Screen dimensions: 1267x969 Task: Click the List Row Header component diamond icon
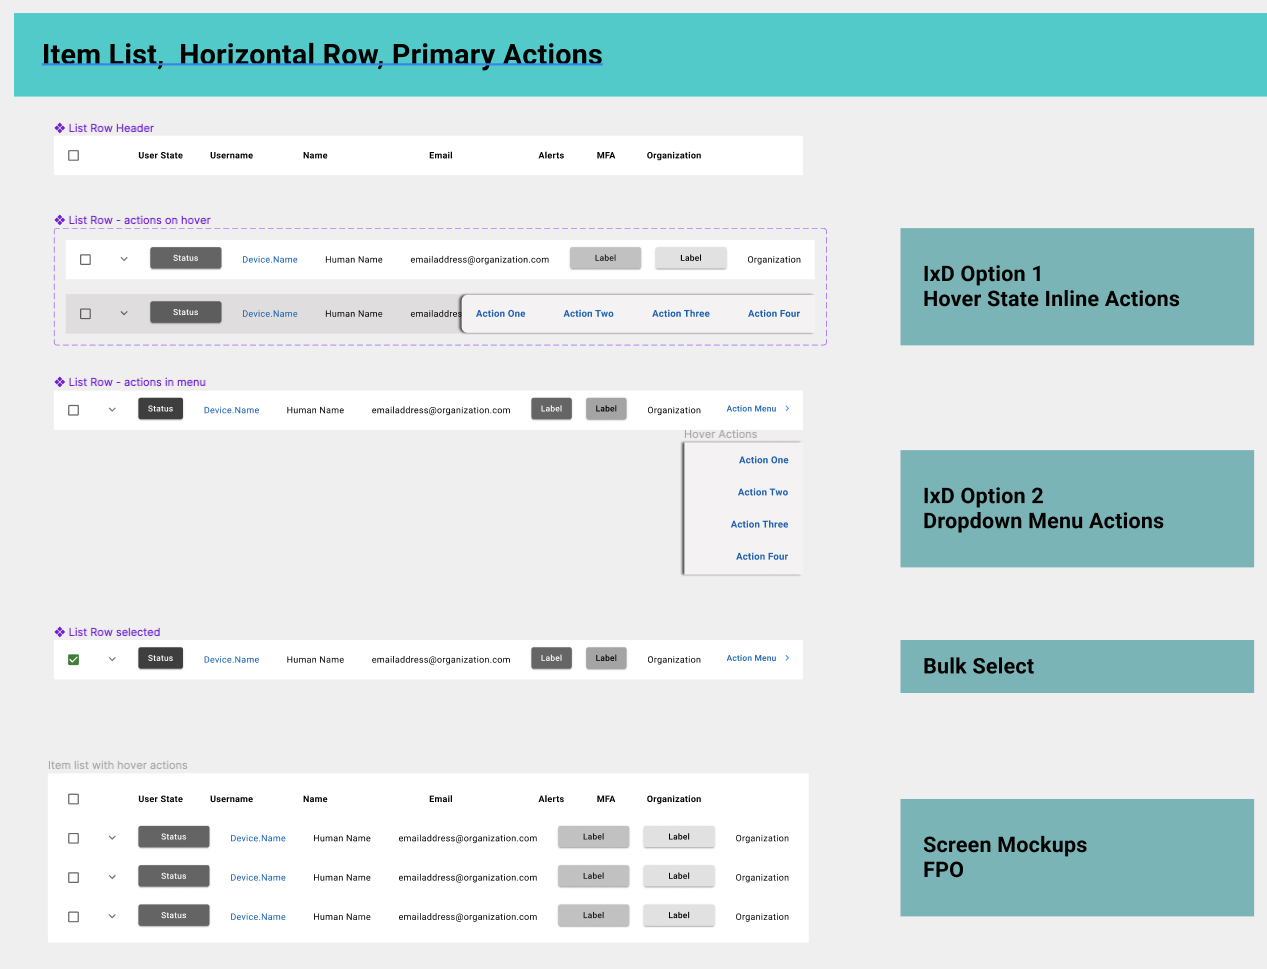pyautogui.click(x=60, y=128)
